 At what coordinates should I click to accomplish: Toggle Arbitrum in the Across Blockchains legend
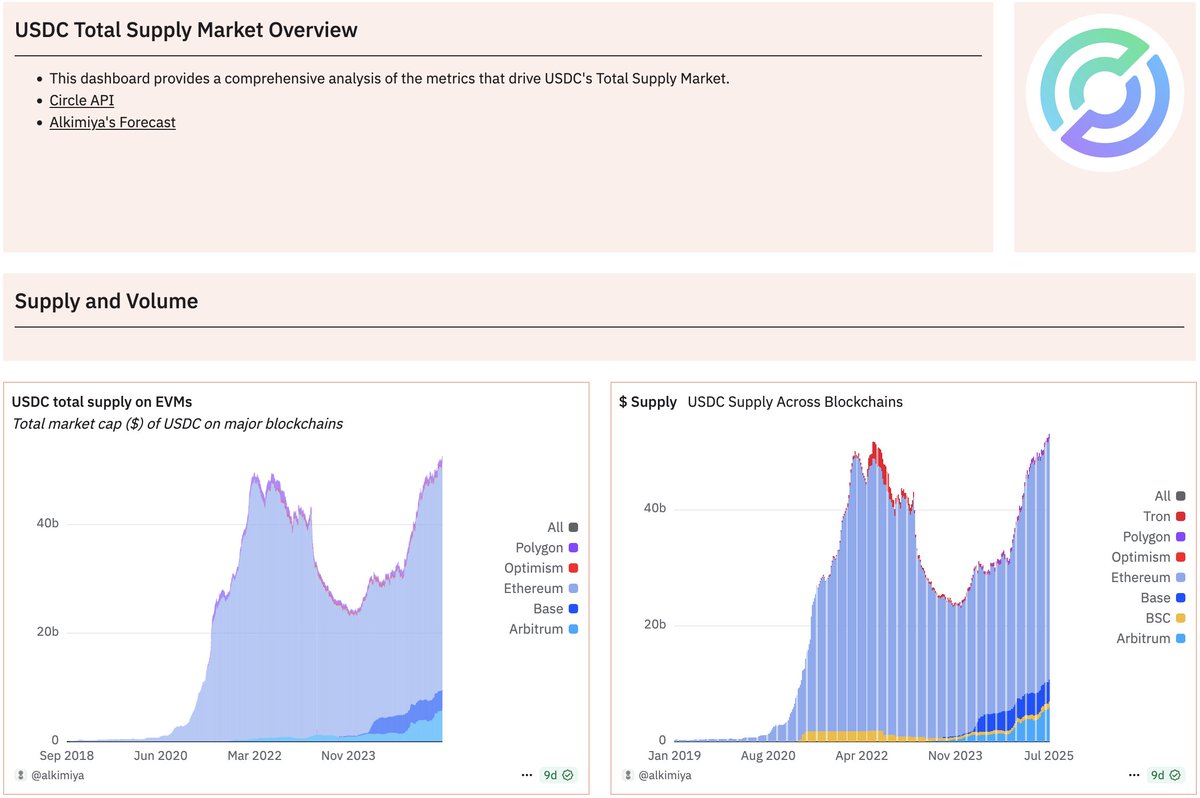(x=1151, y=638)
